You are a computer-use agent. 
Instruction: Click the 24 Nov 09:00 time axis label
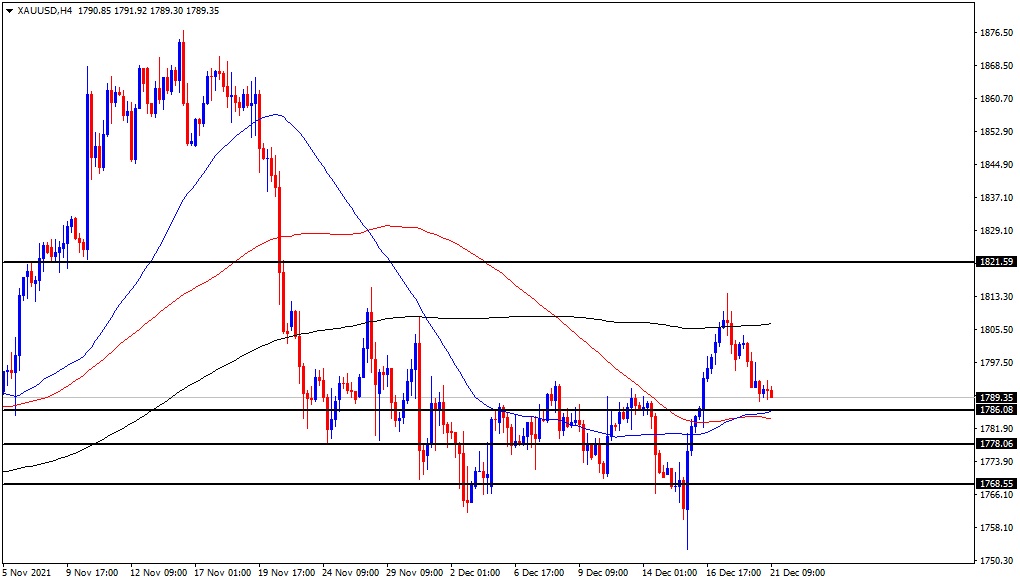(351, 573)
